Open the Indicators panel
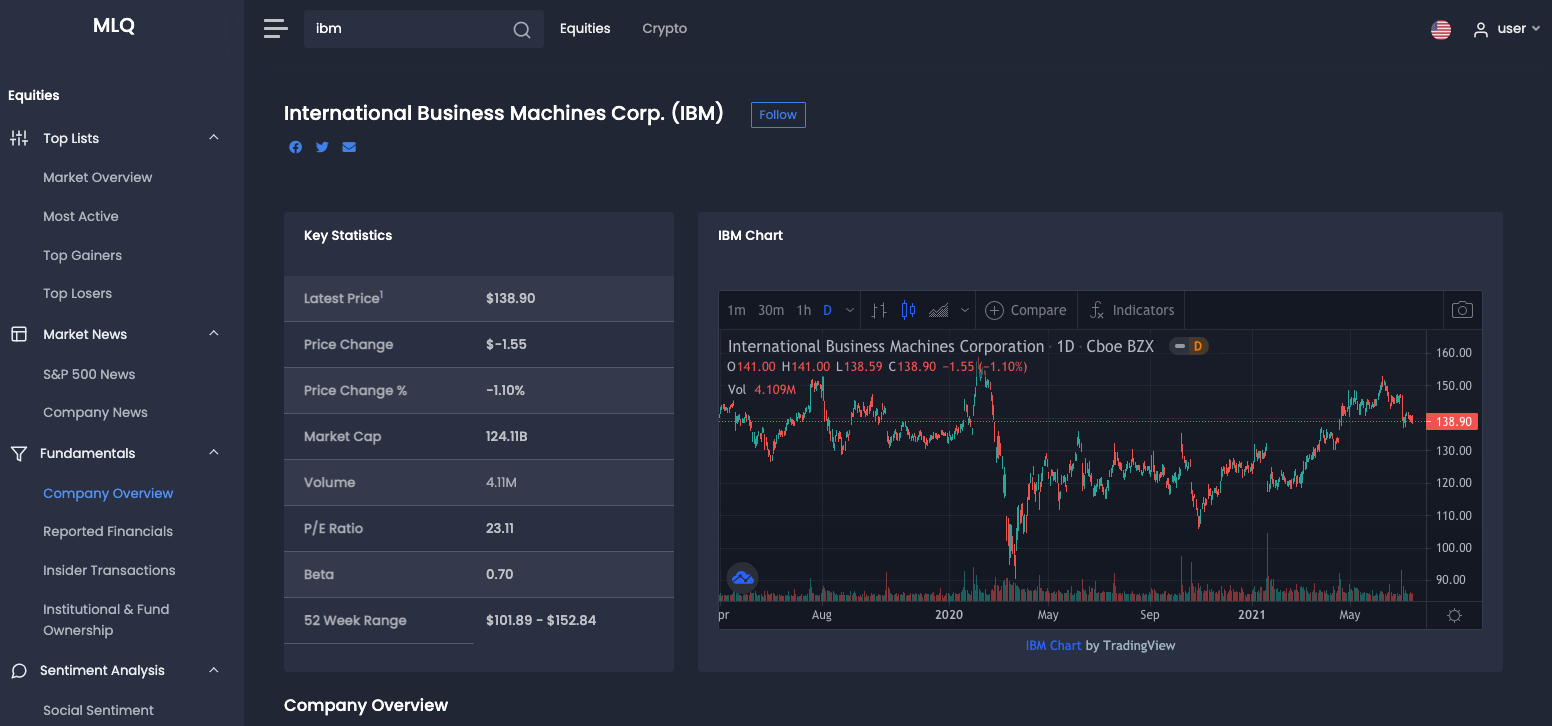The width and height of the screenshot is (1552, 726). click(x=1131, y=310)
